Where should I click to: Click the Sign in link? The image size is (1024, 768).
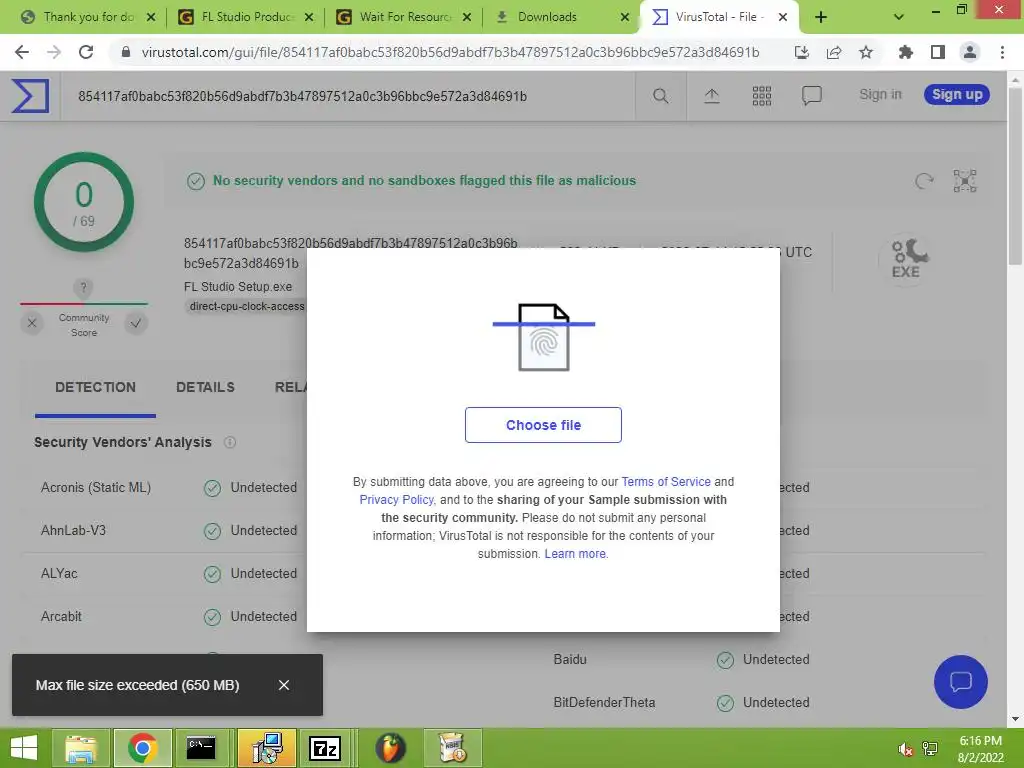(880, 95)
